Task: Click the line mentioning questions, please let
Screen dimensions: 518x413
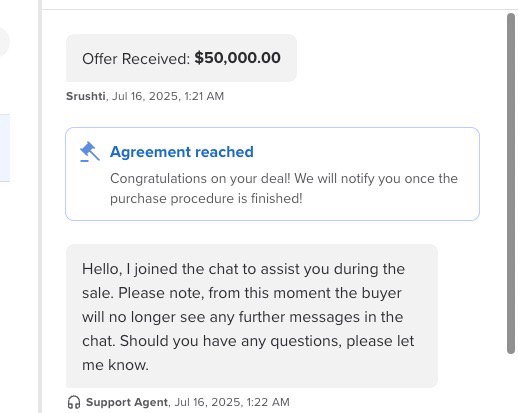Action: point(248,341)
